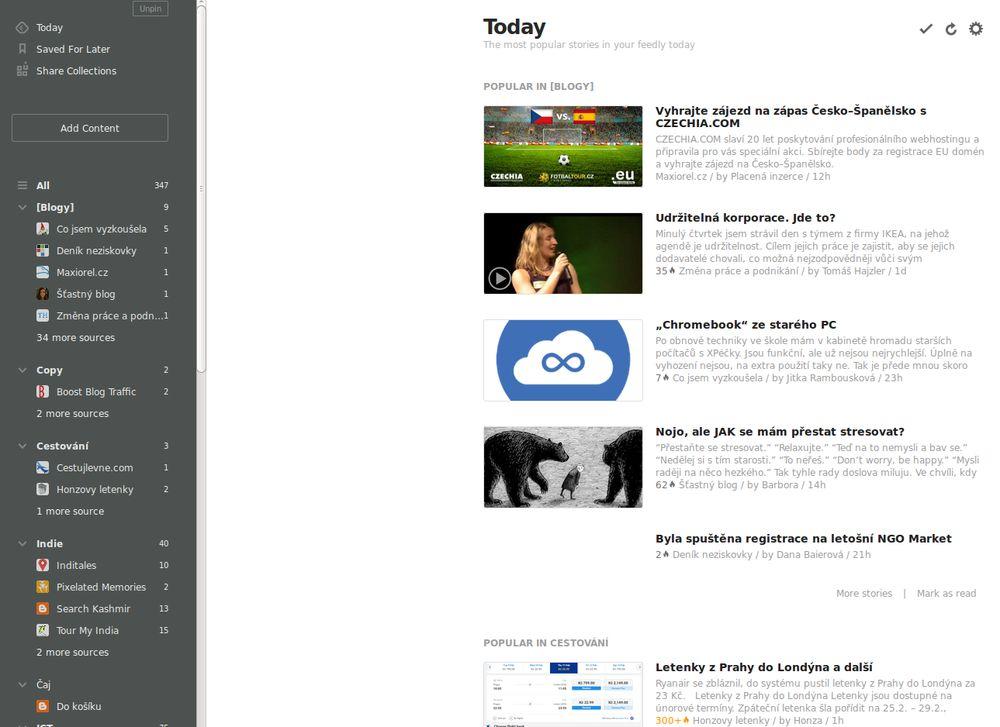The width and height of the screenshot is (1000, 727).
Task: Open article Udržitelná korporace. Jde to?
Action: pos(746,217)
